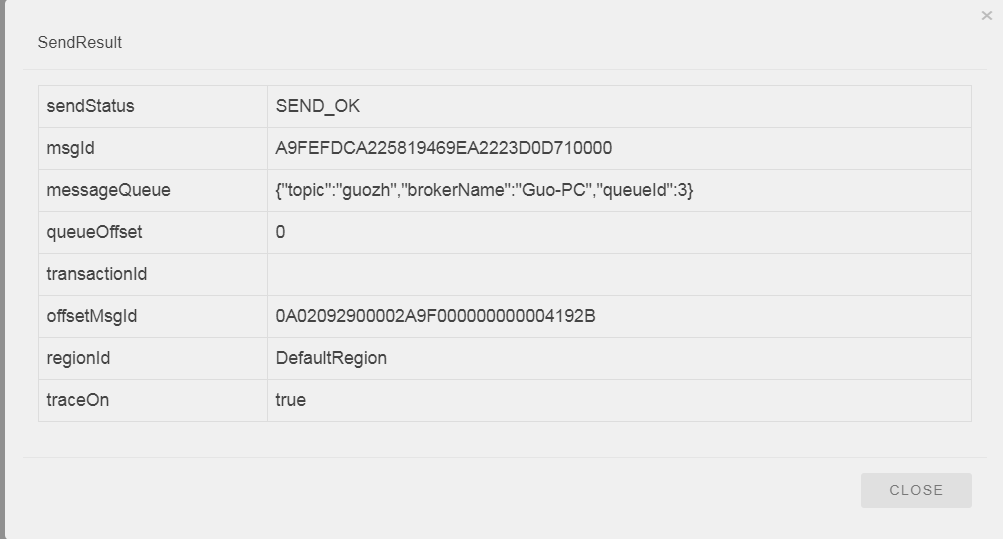Viewport: 1003px width, 539px height.
Task: Click the traceOn label cell
Action: 153,400
